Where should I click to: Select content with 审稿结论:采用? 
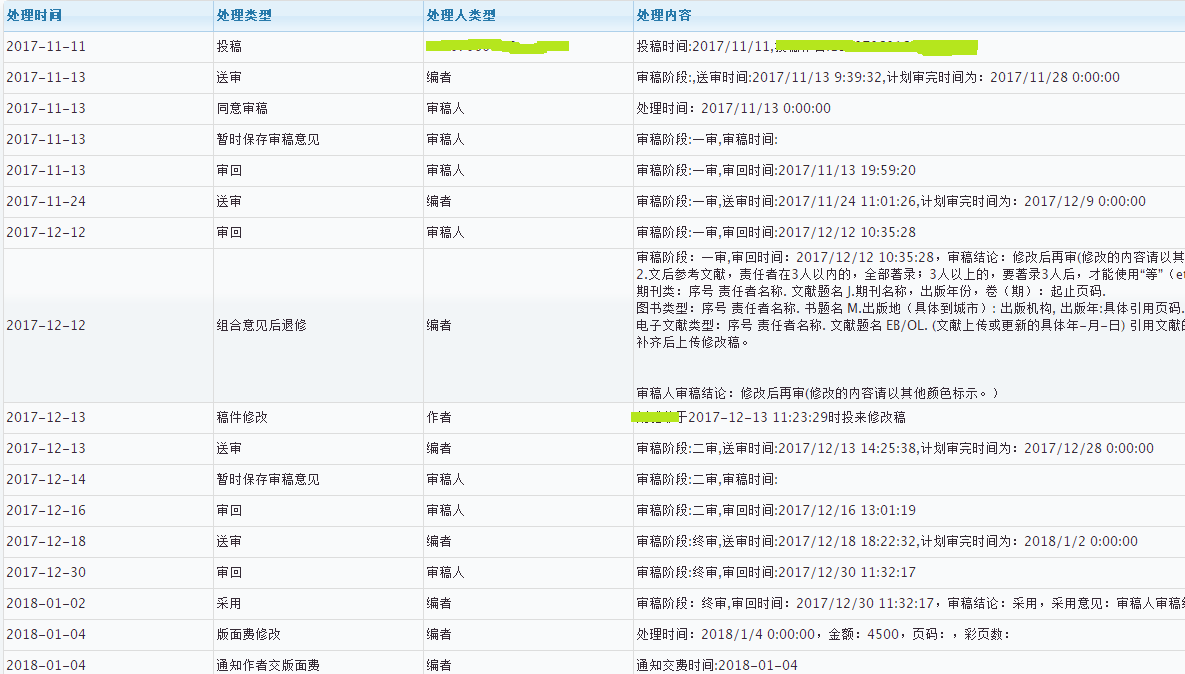pos(910,603)
